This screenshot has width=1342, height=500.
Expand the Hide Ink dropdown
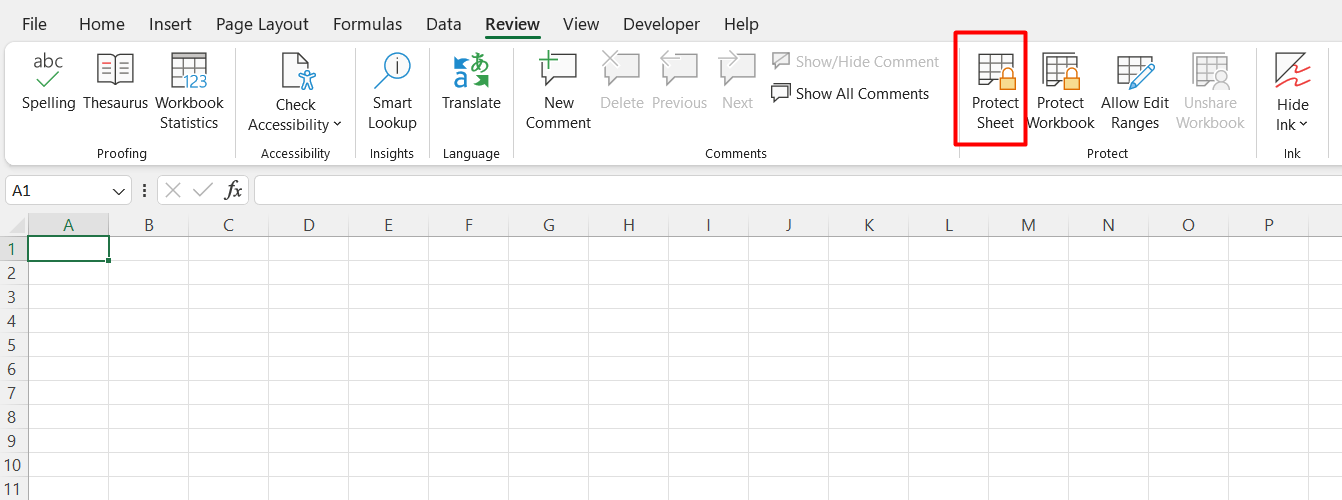(x=1303, y=125)
